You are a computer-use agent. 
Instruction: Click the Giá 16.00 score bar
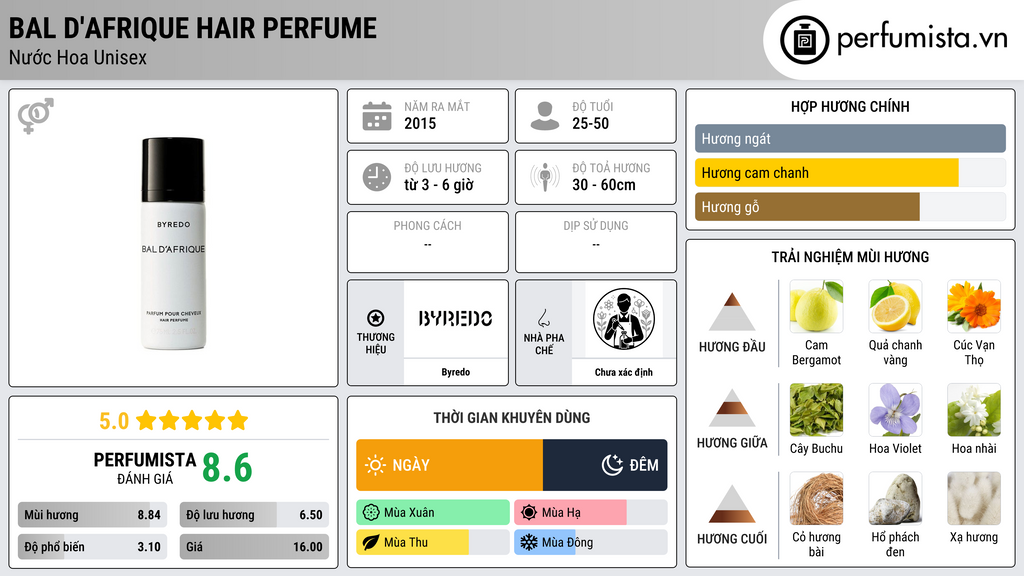pyautogui.click(x=254, y=547)
